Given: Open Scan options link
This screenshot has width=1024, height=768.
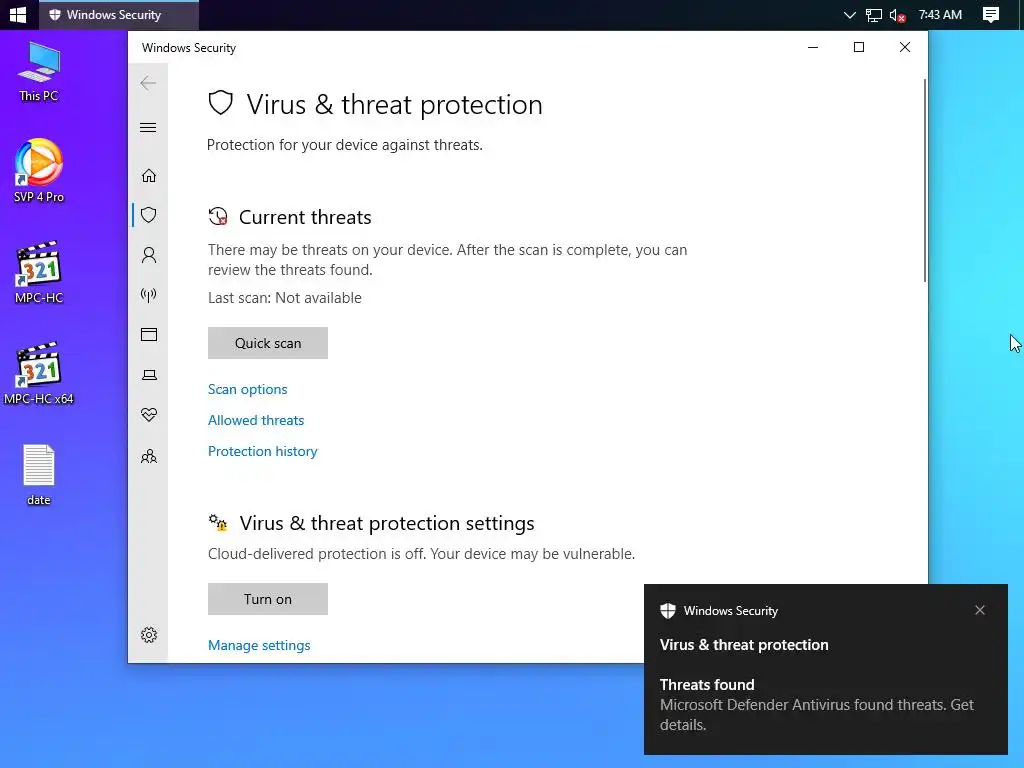Looking at the screenshot, I should (248, 389).
